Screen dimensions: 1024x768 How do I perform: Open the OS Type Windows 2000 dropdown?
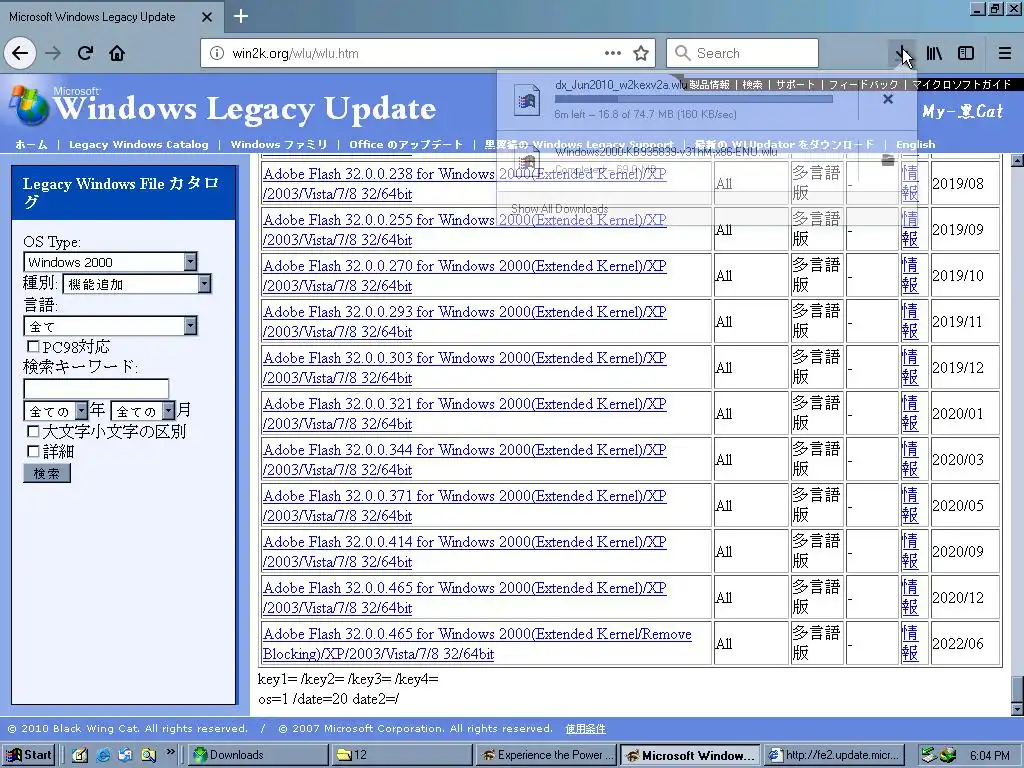110,262
